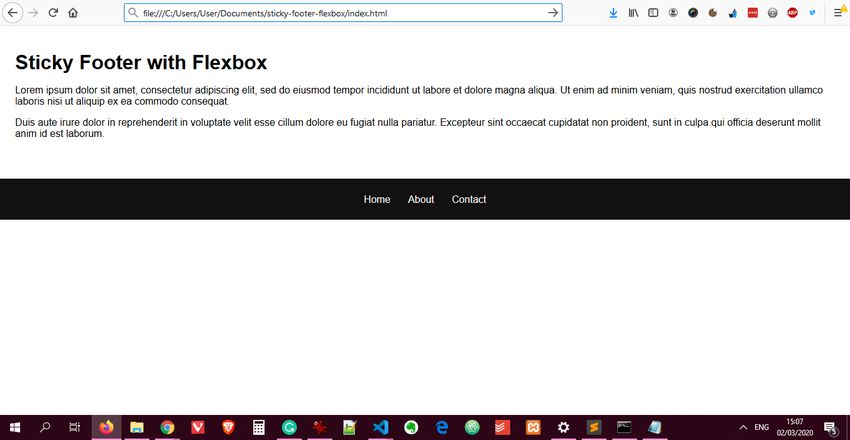The width and height of the screenshot is (850, 440).
Task: Open the blue notepad icon on taskbar
Action: click(x=655, y=428)
